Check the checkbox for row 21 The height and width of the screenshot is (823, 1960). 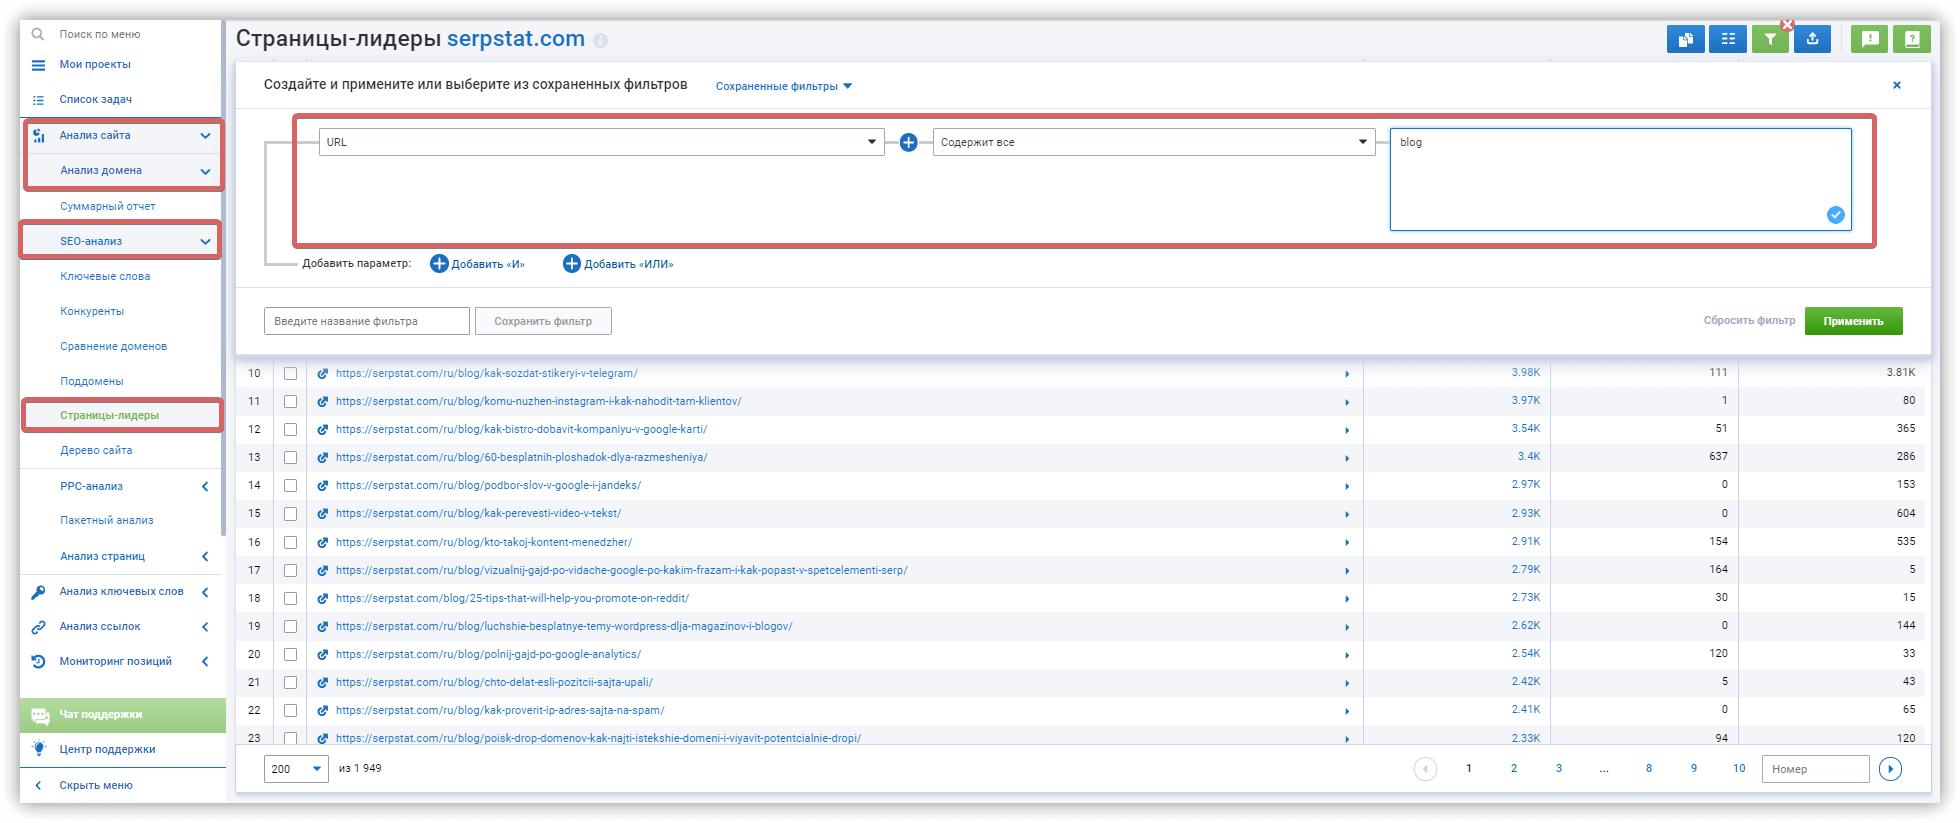pos(290,683)
